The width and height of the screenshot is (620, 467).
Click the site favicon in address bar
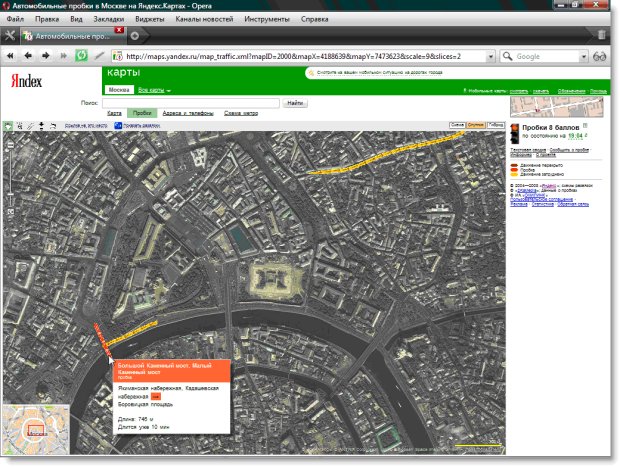(117, 56)
